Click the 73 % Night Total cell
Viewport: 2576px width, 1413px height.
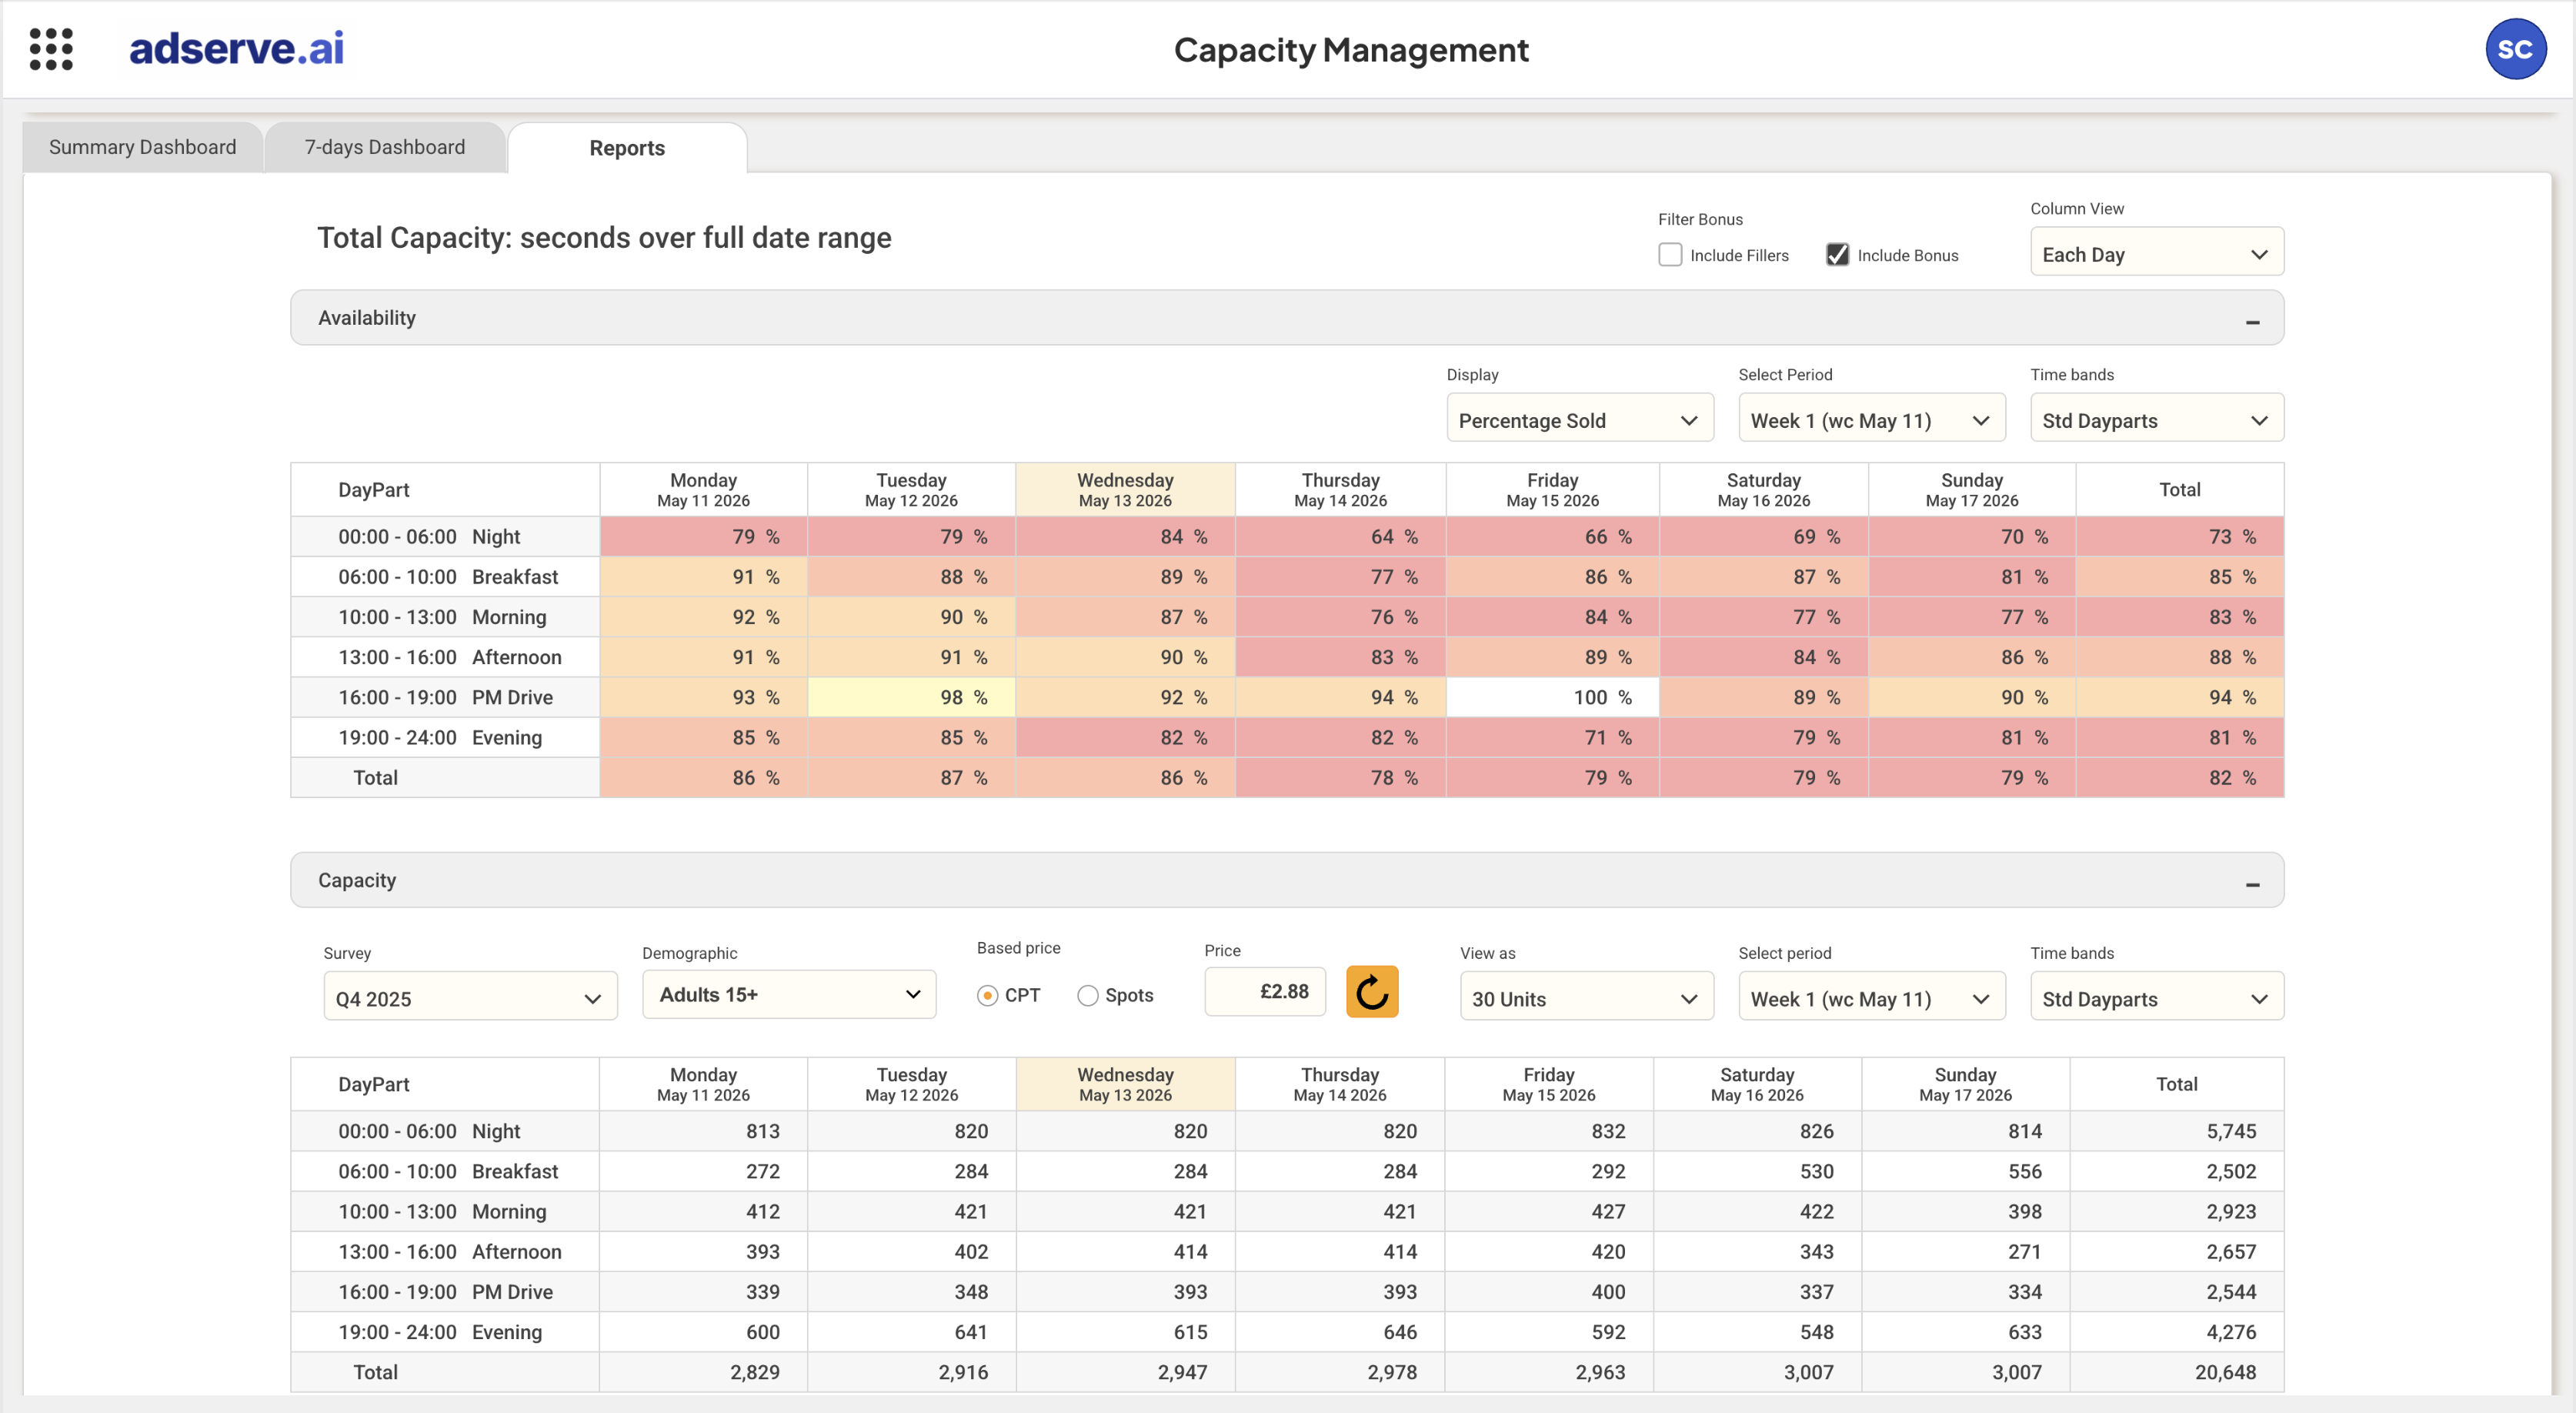click(x=2180, y=536)
